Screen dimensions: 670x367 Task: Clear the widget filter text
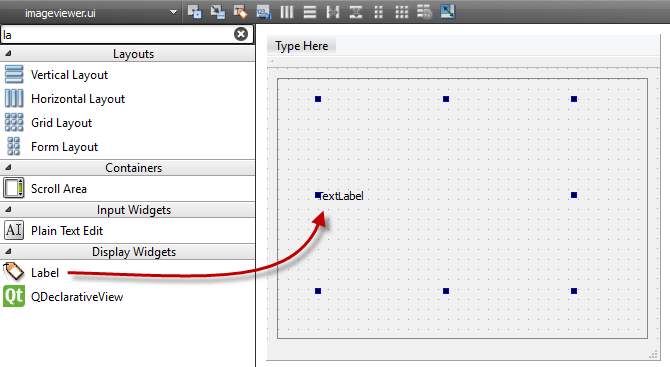(x=241, y=34)
